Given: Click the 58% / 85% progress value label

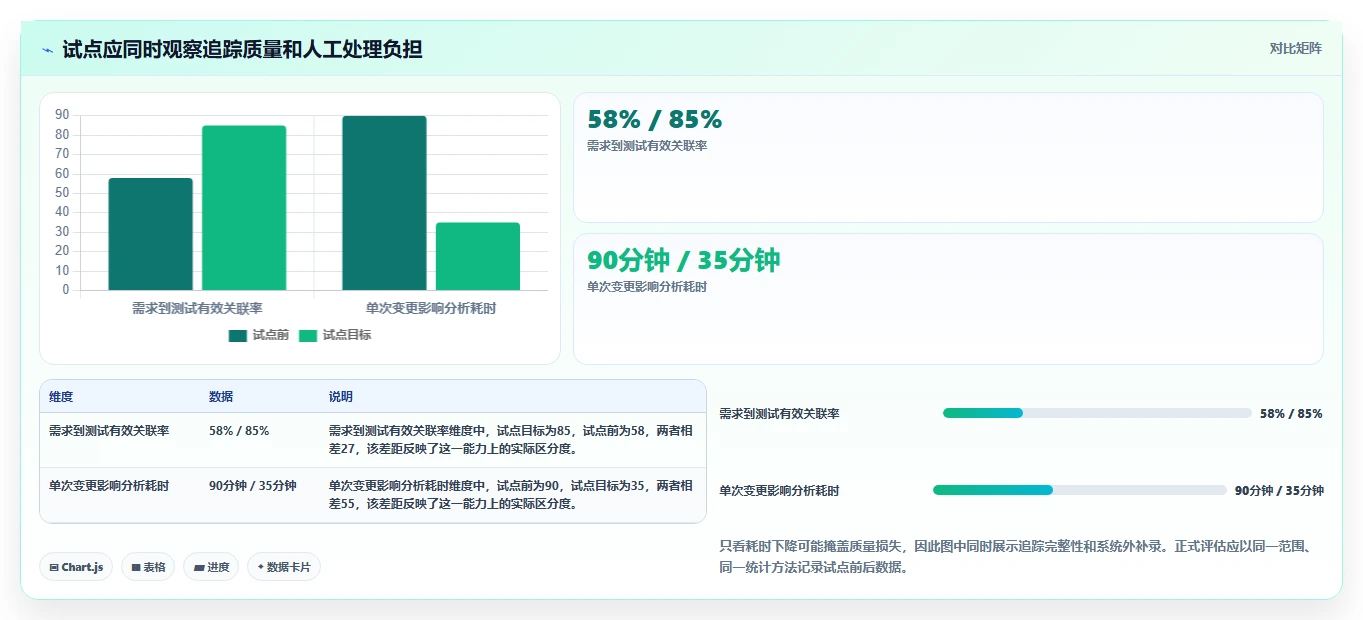Looking at the screenshot, I should [x=1291, y=414].
